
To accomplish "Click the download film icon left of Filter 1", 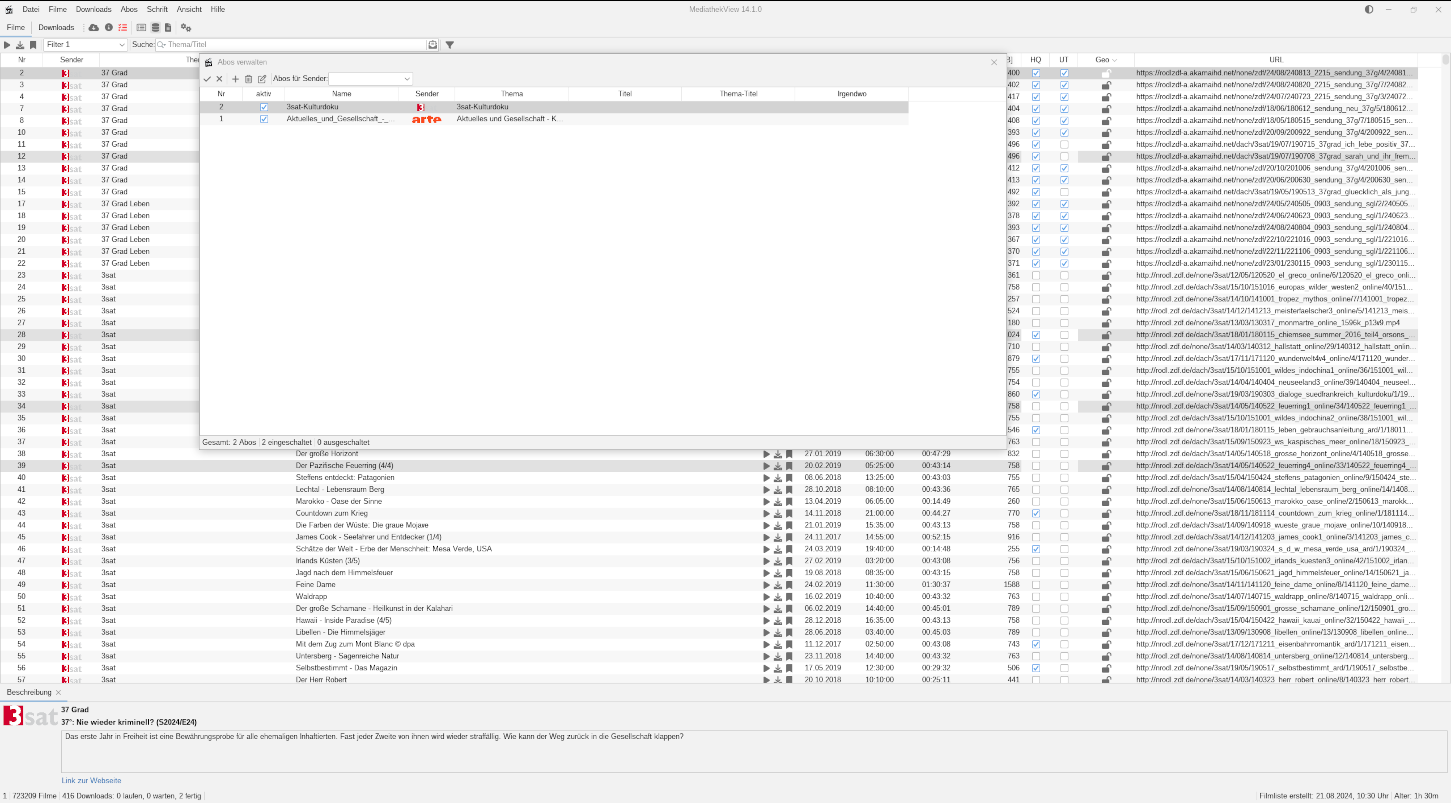I will [20, 45].
